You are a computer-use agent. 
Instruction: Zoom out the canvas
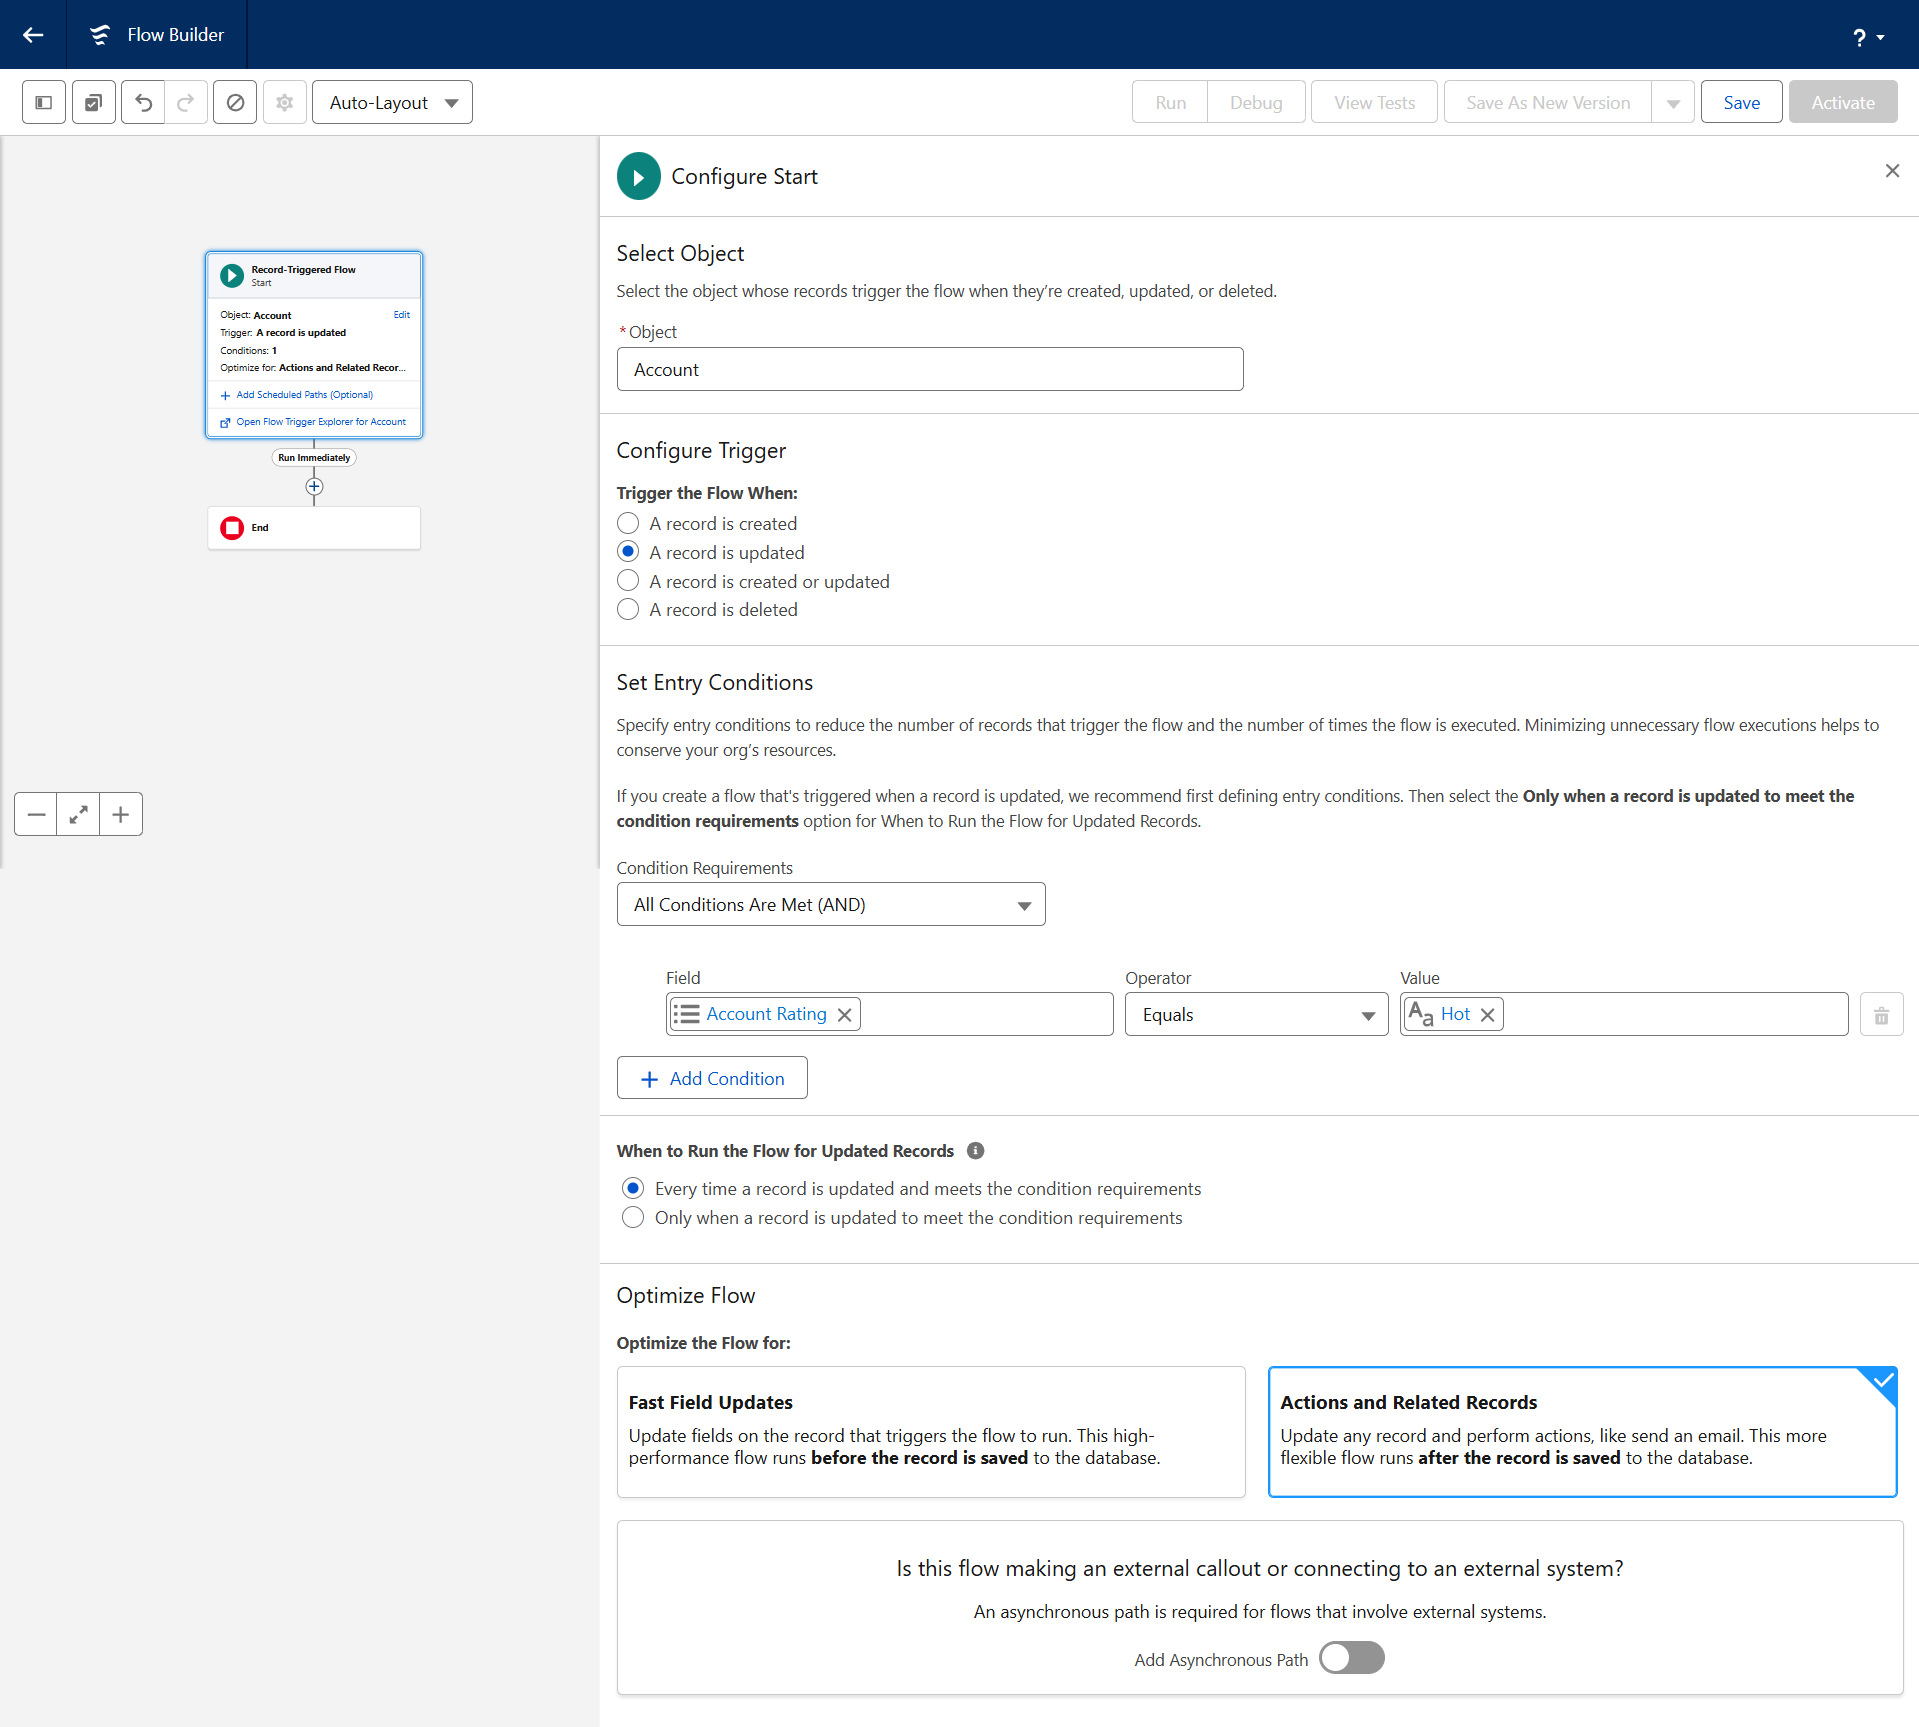pos(36,814)
